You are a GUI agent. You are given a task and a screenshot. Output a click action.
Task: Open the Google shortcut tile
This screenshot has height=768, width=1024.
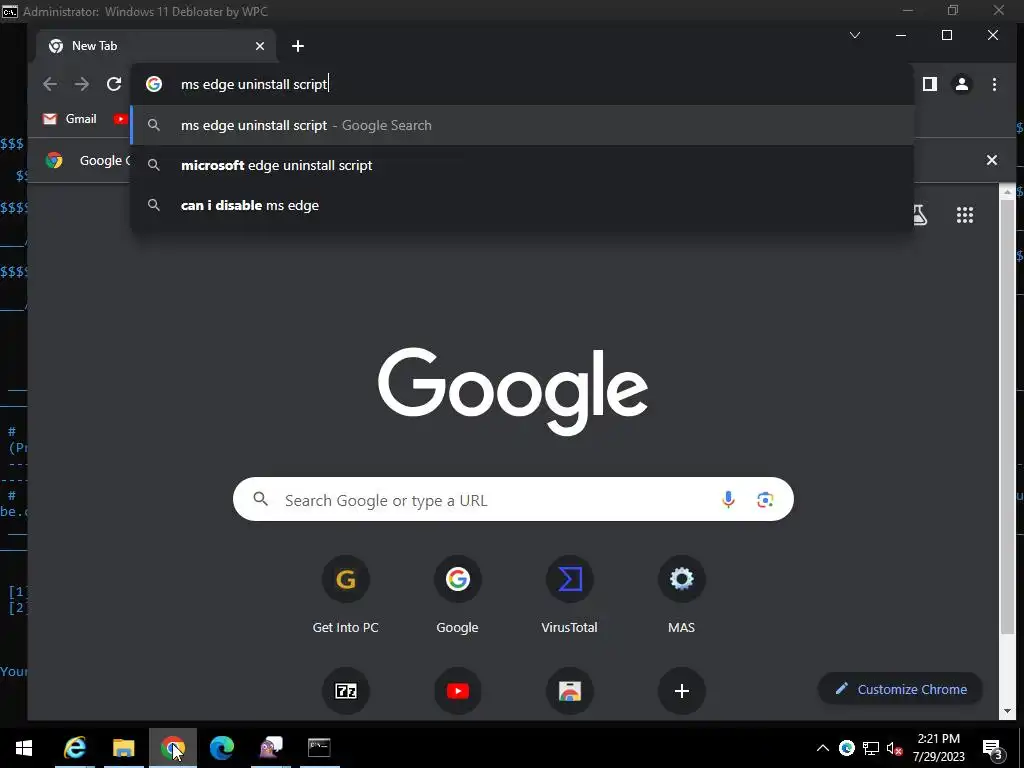pos(457,595)
